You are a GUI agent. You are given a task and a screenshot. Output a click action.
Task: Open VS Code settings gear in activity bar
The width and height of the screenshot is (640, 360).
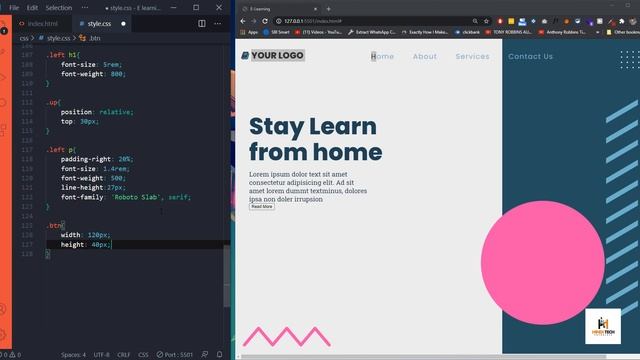click(3, 335)
